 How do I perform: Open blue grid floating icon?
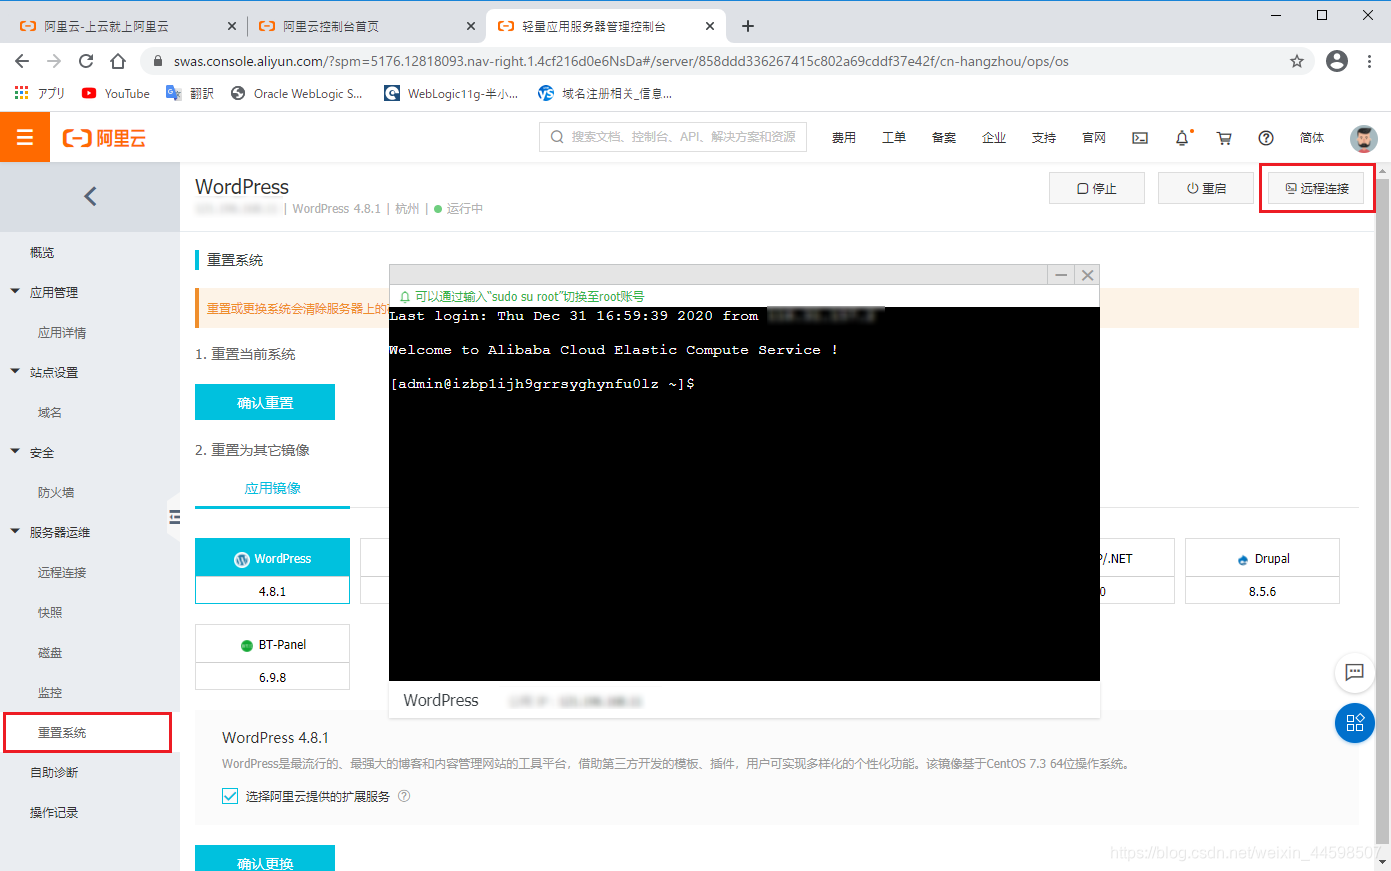(x=1354, y=723)
